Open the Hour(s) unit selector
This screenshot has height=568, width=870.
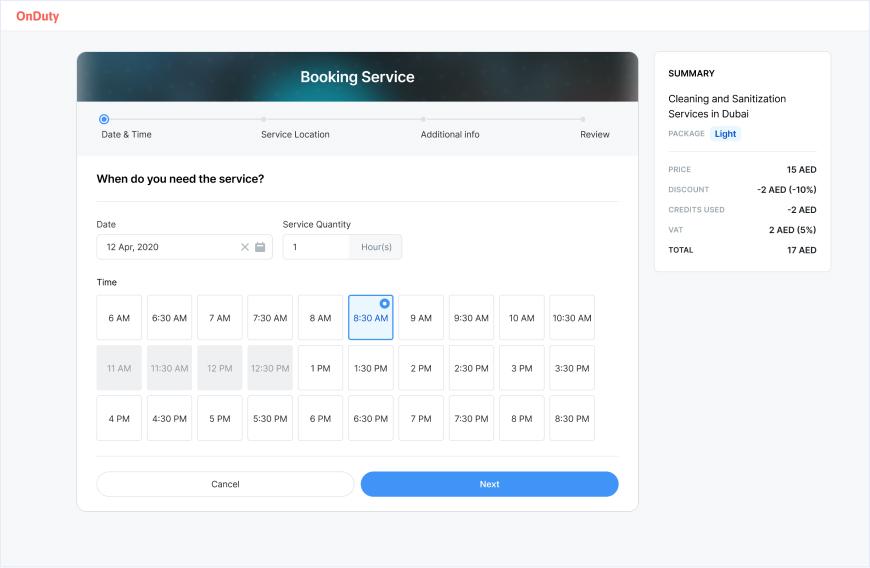click(376, 247)
